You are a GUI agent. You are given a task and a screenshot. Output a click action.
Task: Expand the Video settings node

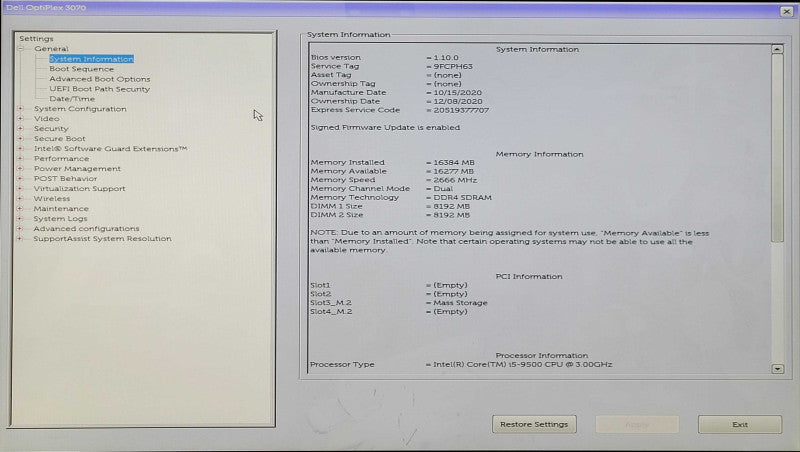(x=21, y=119)
